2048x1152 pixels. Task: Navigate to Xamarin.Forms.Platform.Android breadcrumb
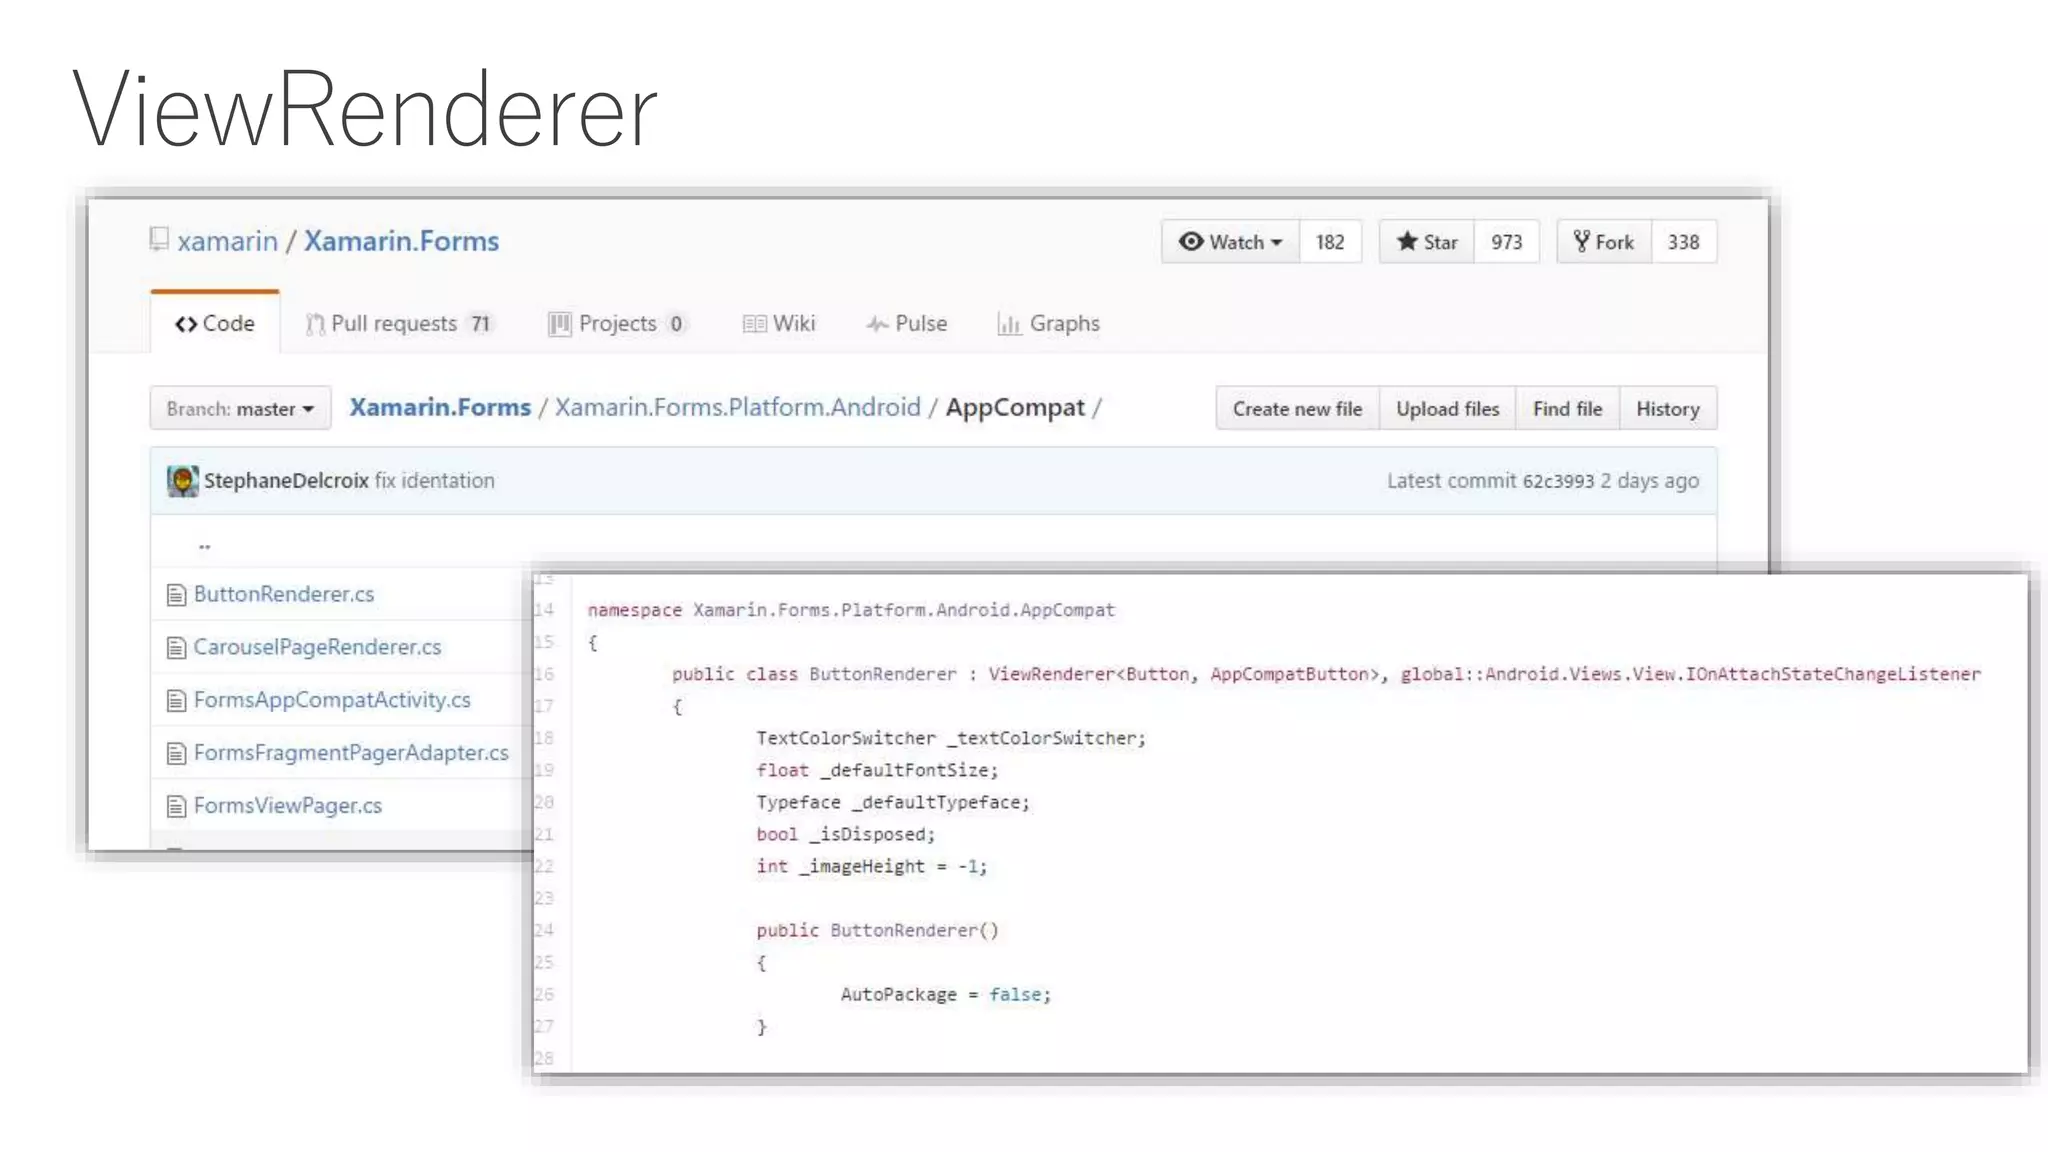737,408
